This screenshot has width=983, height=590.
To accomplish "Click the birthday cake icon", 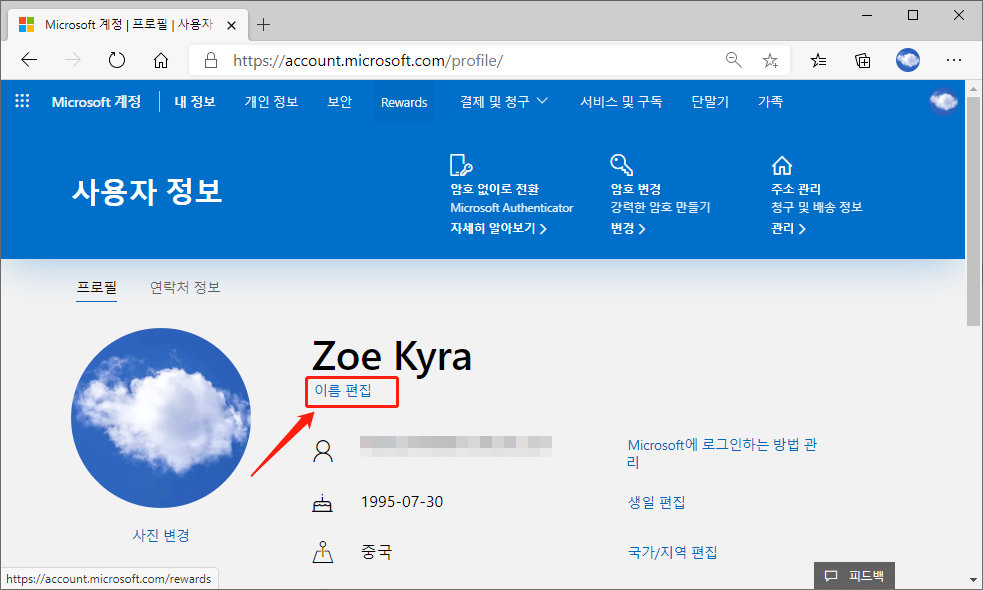I will click(322, 503).
